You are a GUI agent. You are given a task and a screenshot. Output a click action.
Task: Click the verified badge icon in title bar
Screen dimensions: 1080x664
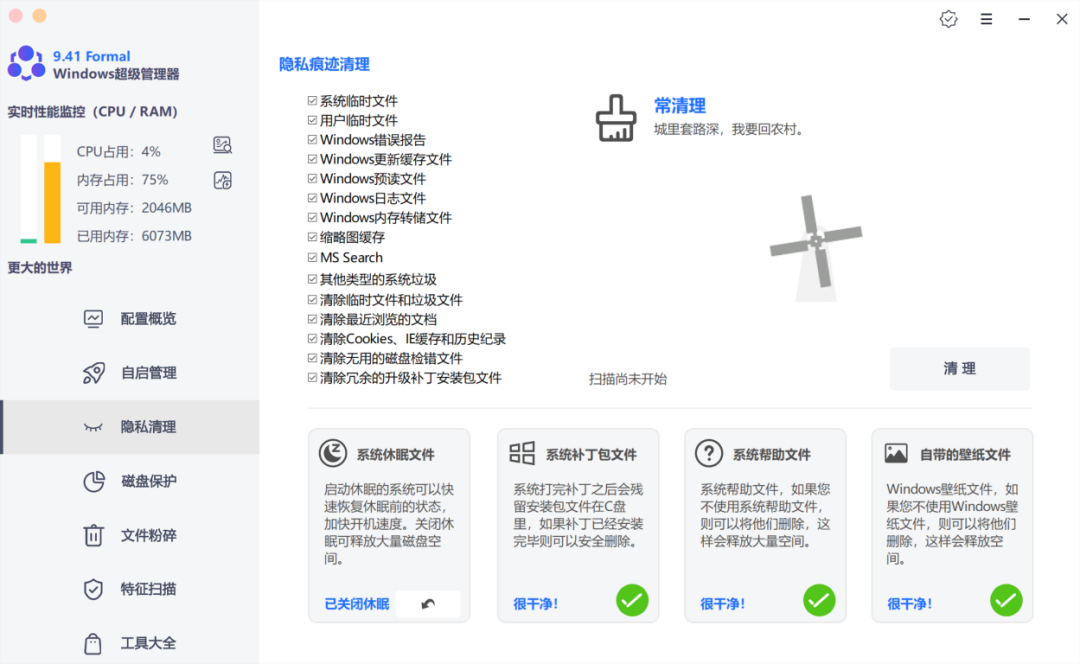coord(948,19)
